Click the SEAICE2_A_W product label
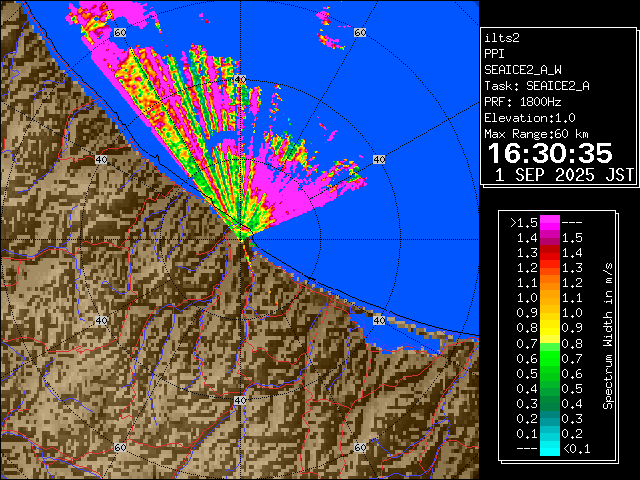 [x=524, y=70]
